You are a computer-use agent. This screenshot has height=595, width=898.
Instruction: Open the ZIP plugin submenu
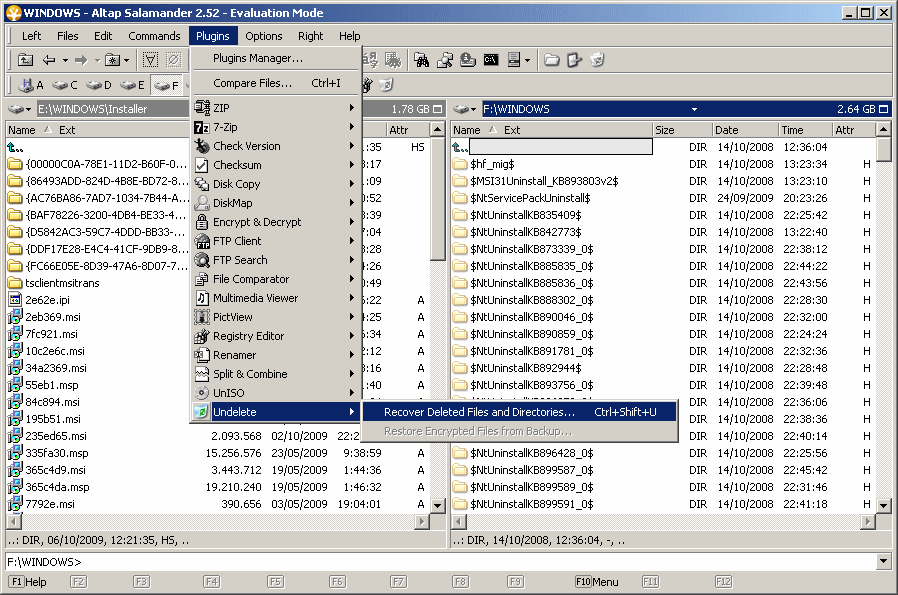pos(275,108)
